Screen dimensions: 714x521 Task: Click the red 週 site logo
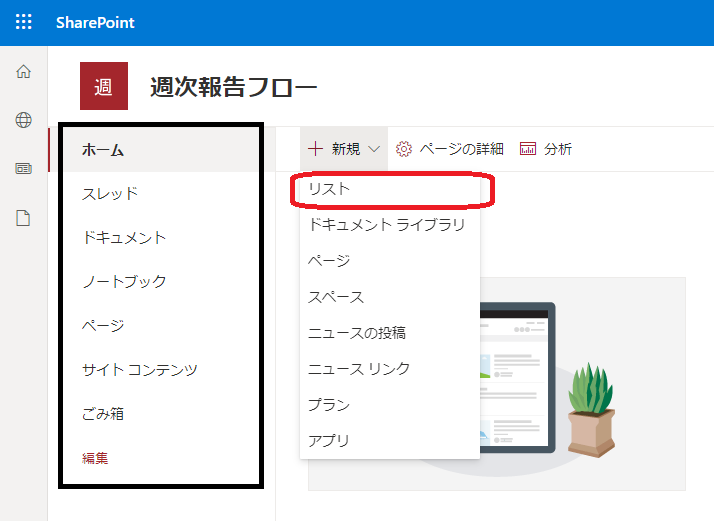[104, 86]
